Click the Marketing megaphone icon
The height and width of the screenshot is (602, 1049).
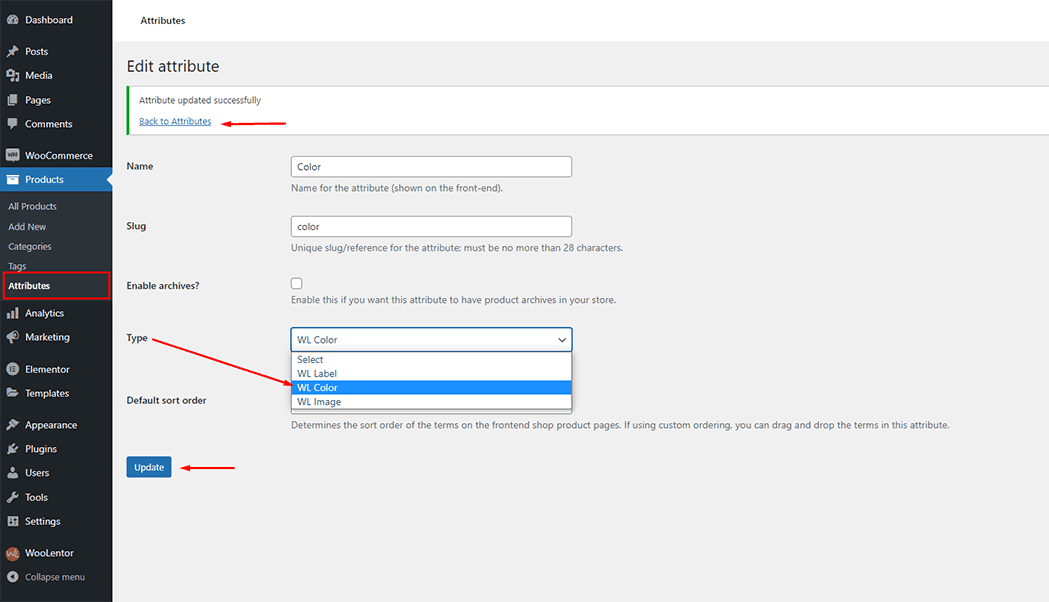12,338
